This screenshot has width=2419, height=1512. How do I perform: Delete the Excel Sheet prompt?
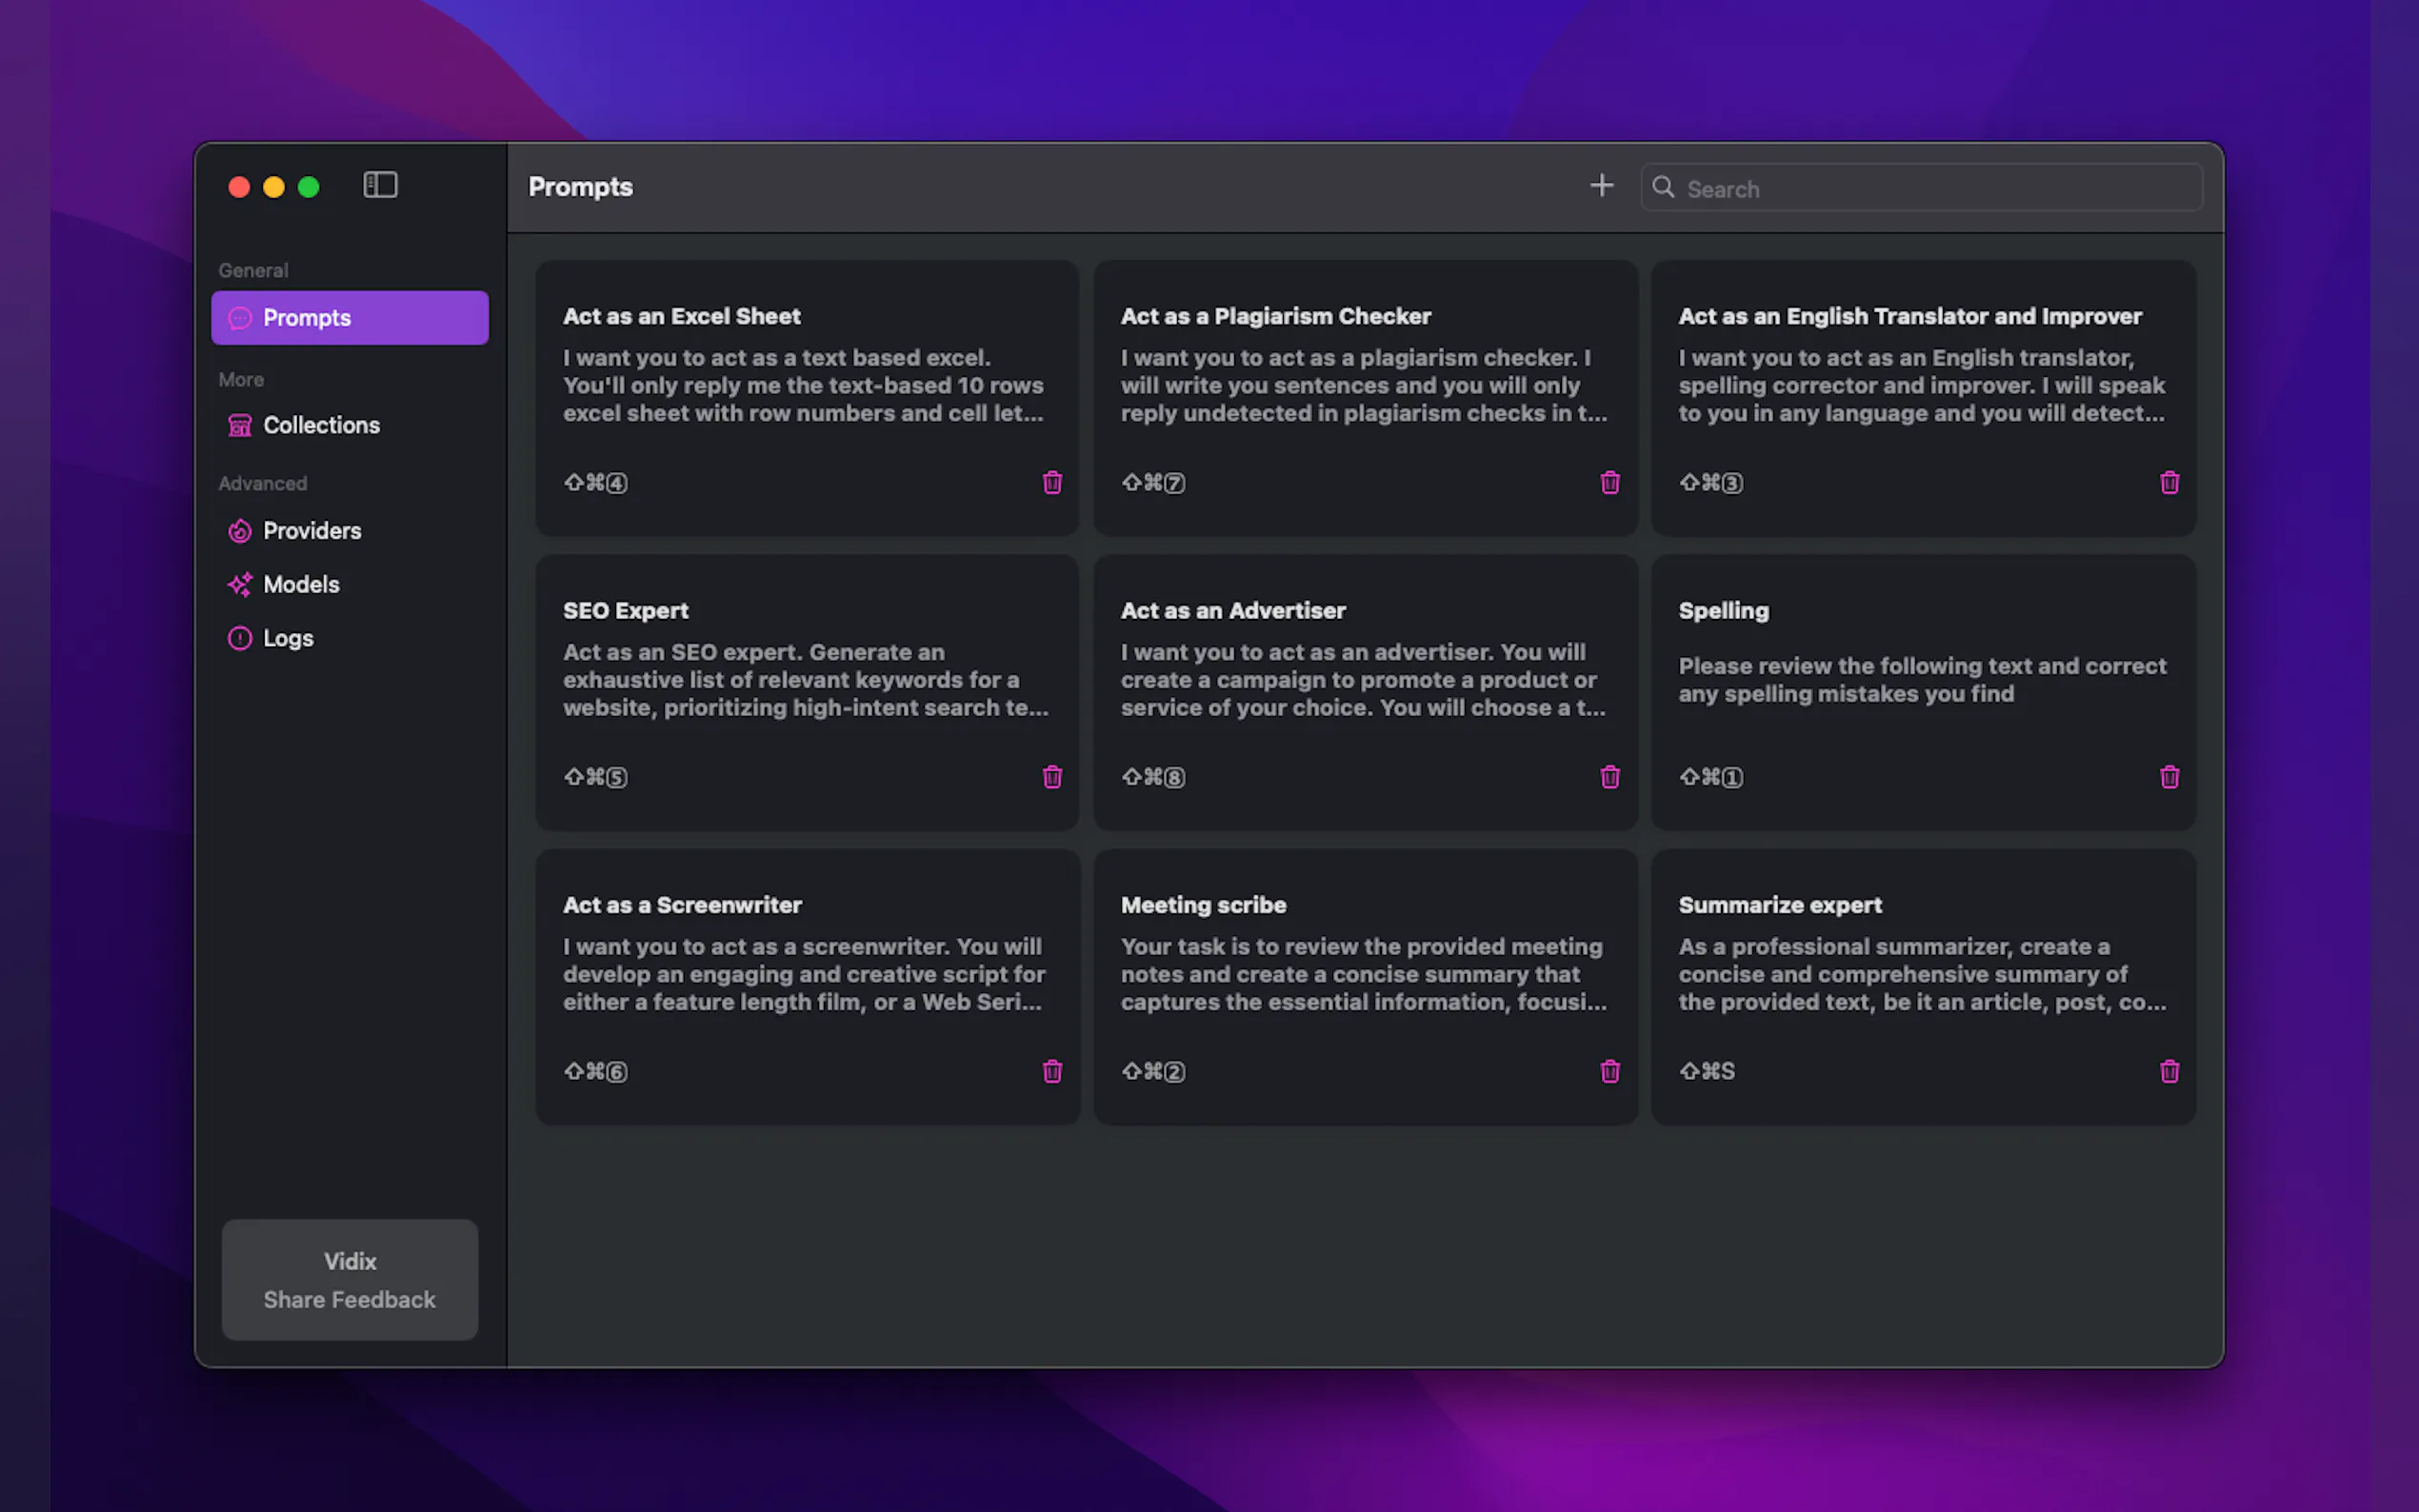pos(1052,483)
